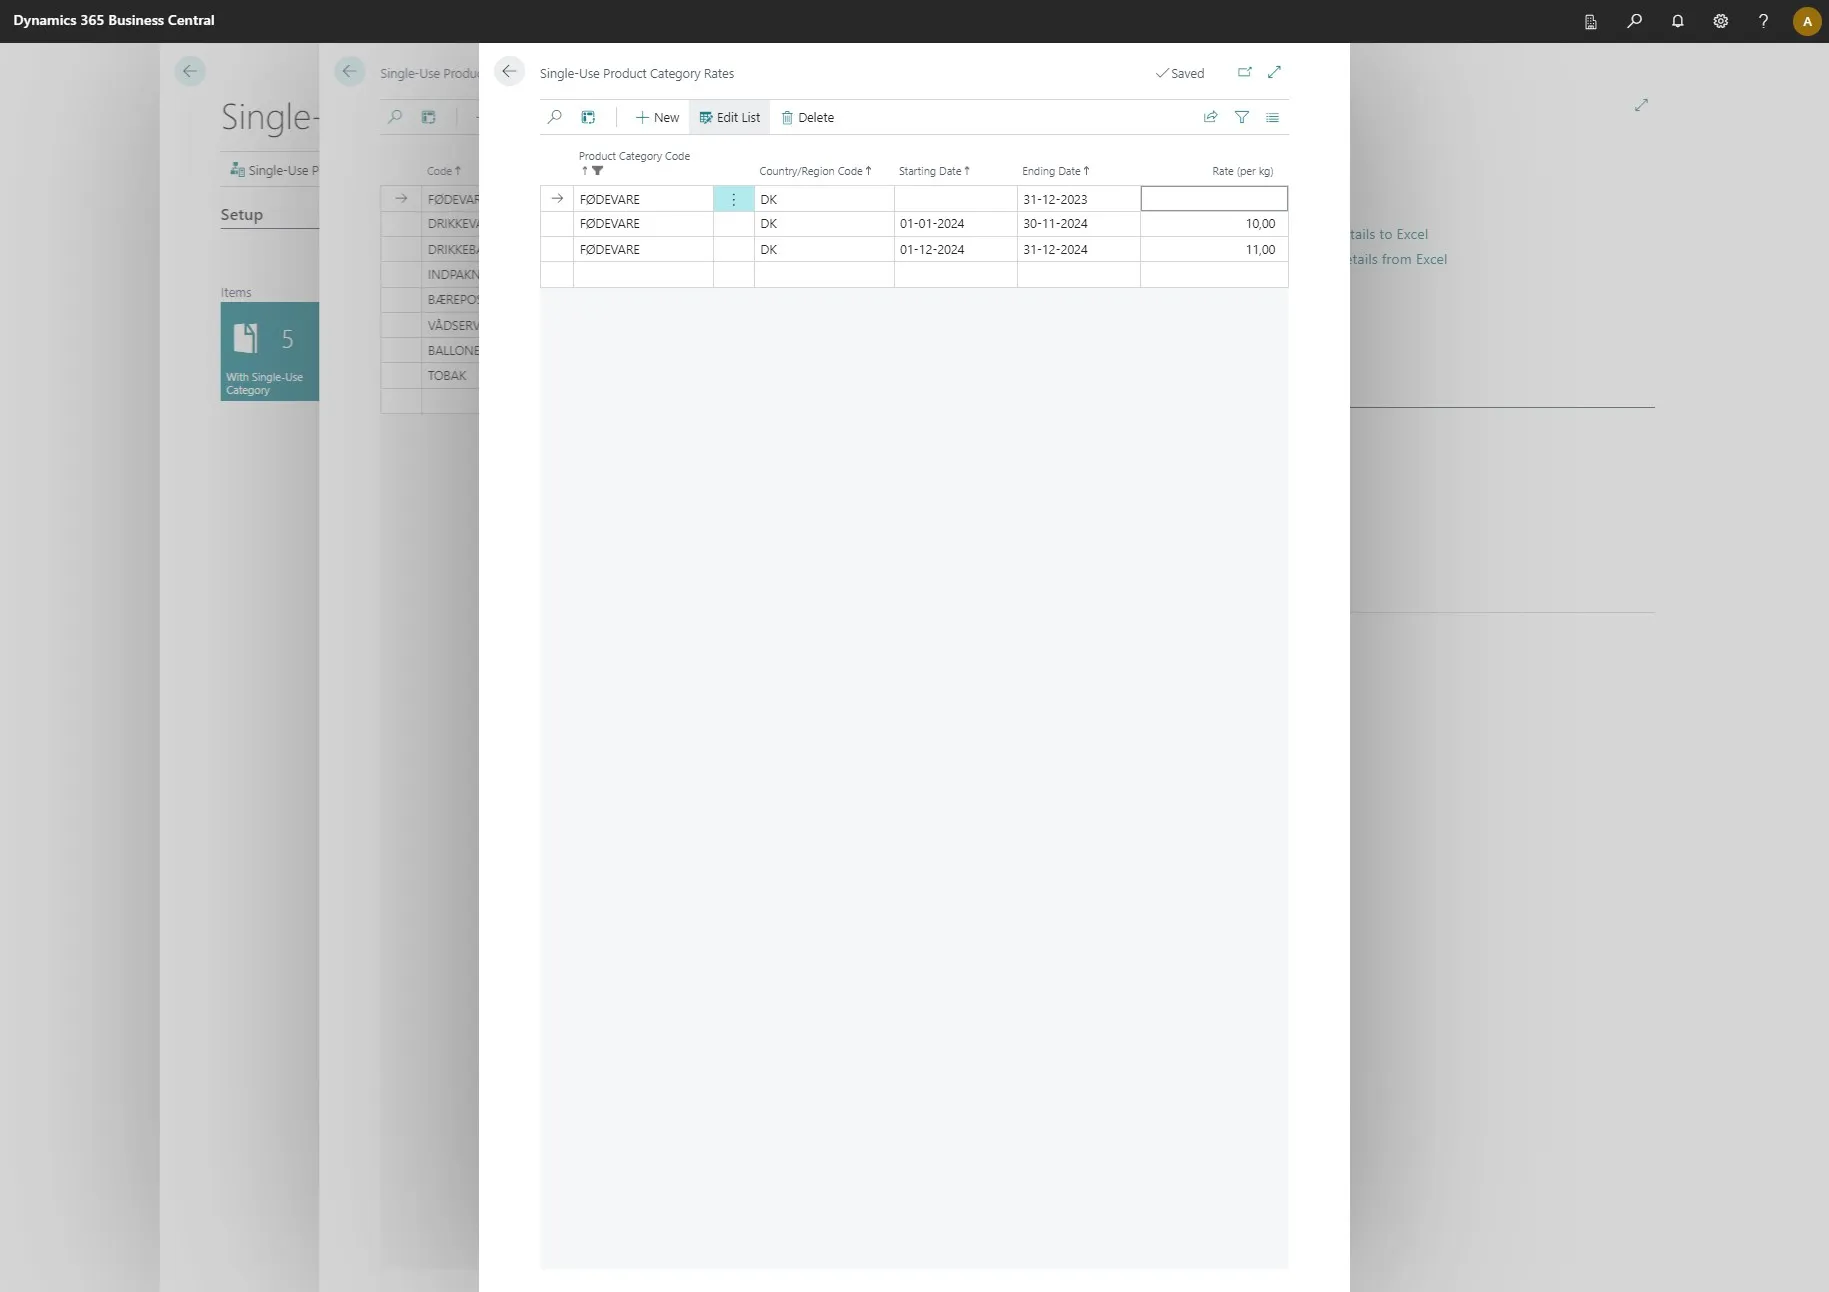Viewport: 1829px width, 1292px height.
Task: Click the empty new row Product Category cell
Action: tap(643, 274)
